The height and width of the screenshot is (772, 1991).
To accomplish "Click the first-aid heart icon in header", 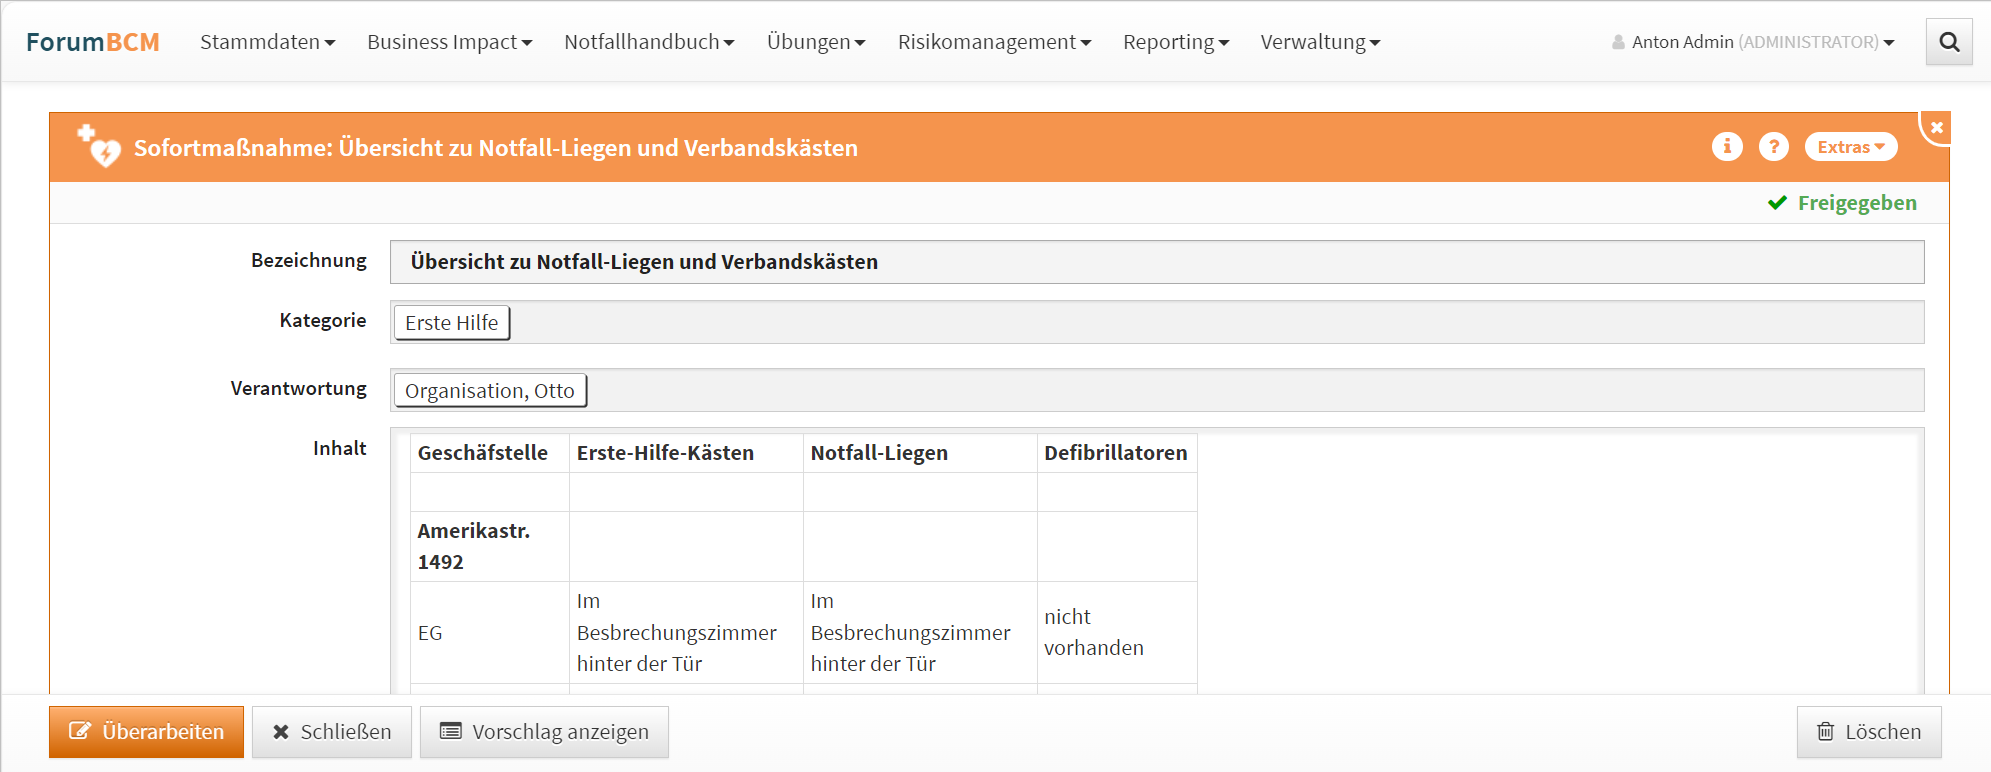I will point(100,146).
